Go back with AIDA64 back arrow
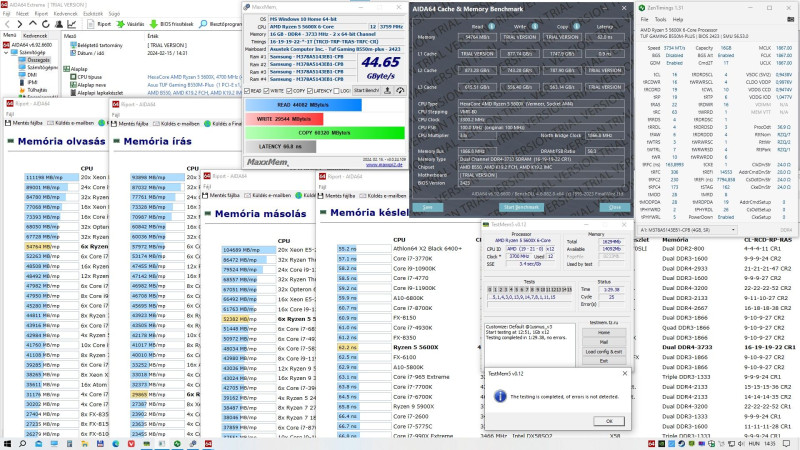 coord(7,24)
